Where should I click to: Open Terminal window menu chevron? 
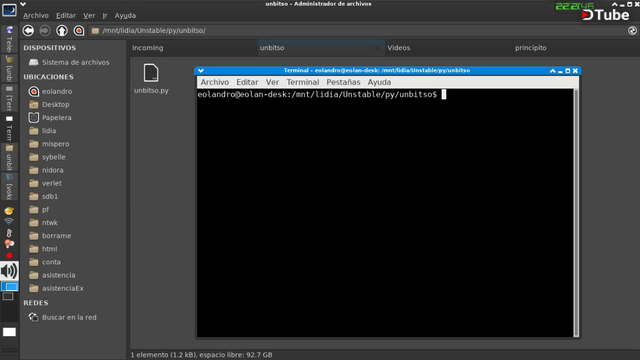coord(201,71)
